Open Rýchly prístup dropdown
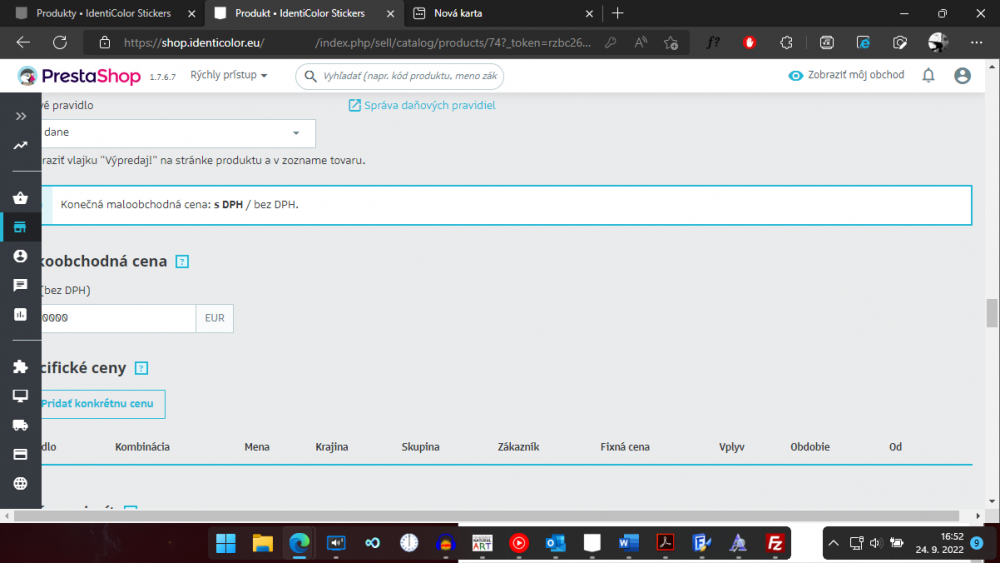Viewport: 1000px width, 563px height. [228, 75]
